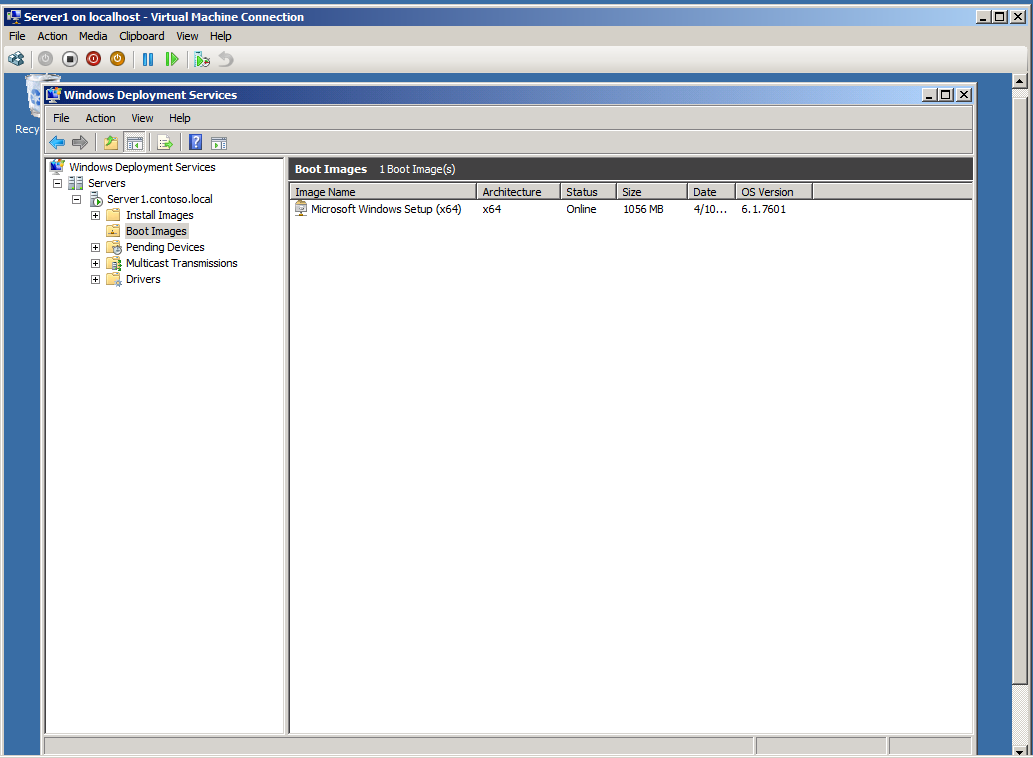Collapse the Servers tree node
This screenshot has width=1033, height=758.
pos(58,183)
